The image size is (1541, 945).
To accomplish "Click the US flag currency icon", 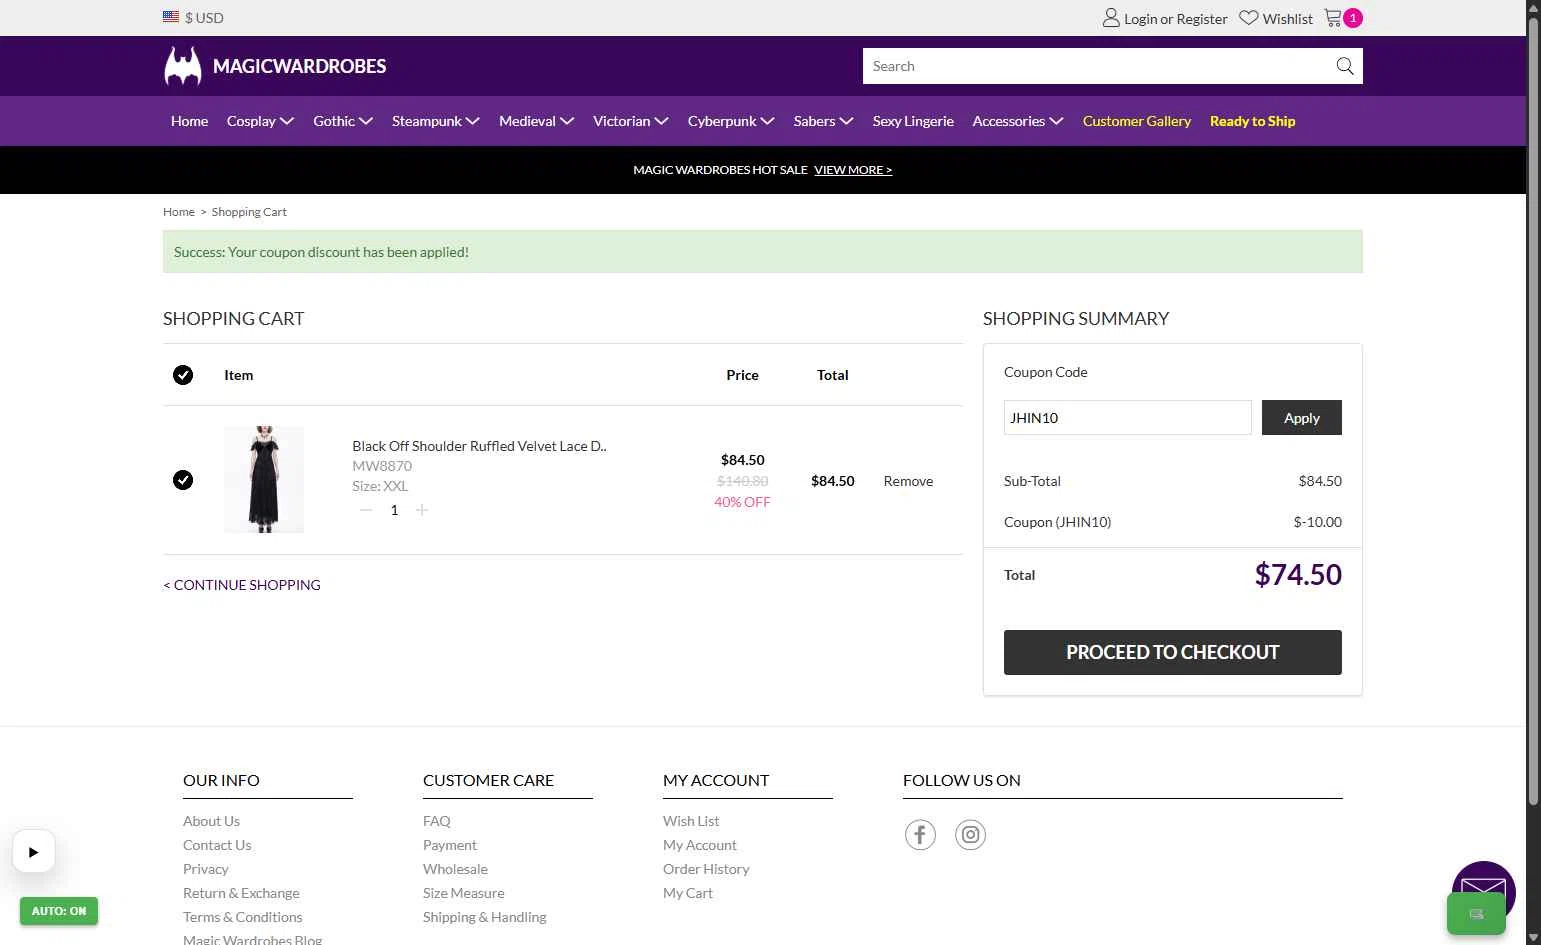I will coord(171,17).
